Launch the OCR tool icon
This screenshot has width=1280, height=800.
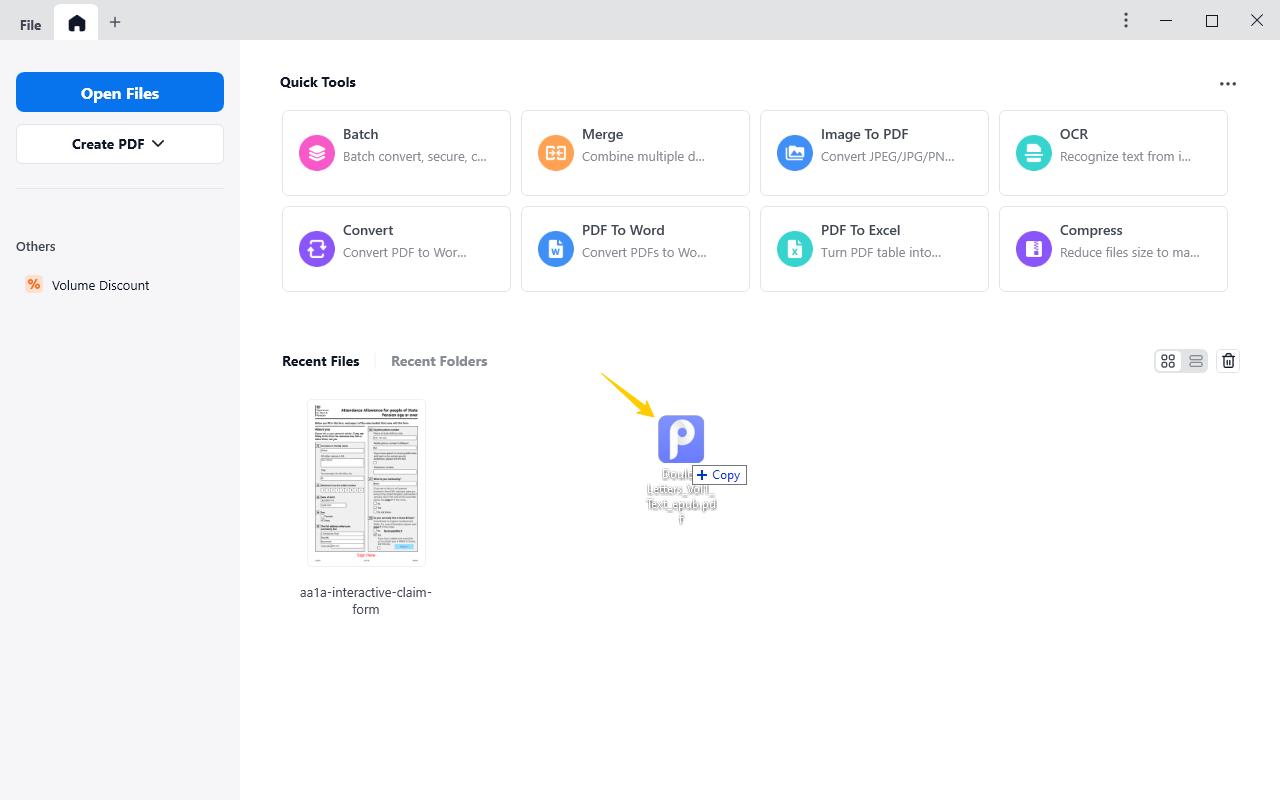pos(1034,153)
